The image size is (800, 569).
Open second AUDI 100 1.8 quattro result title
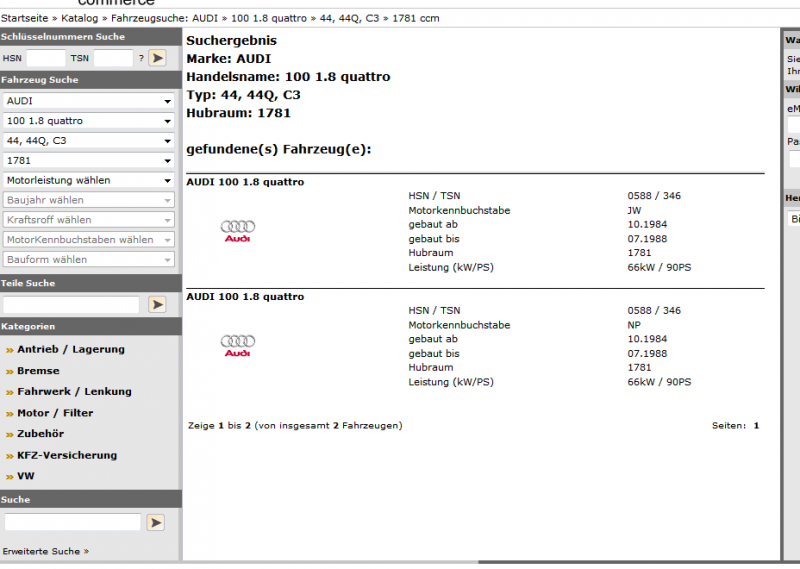(245, 297)
